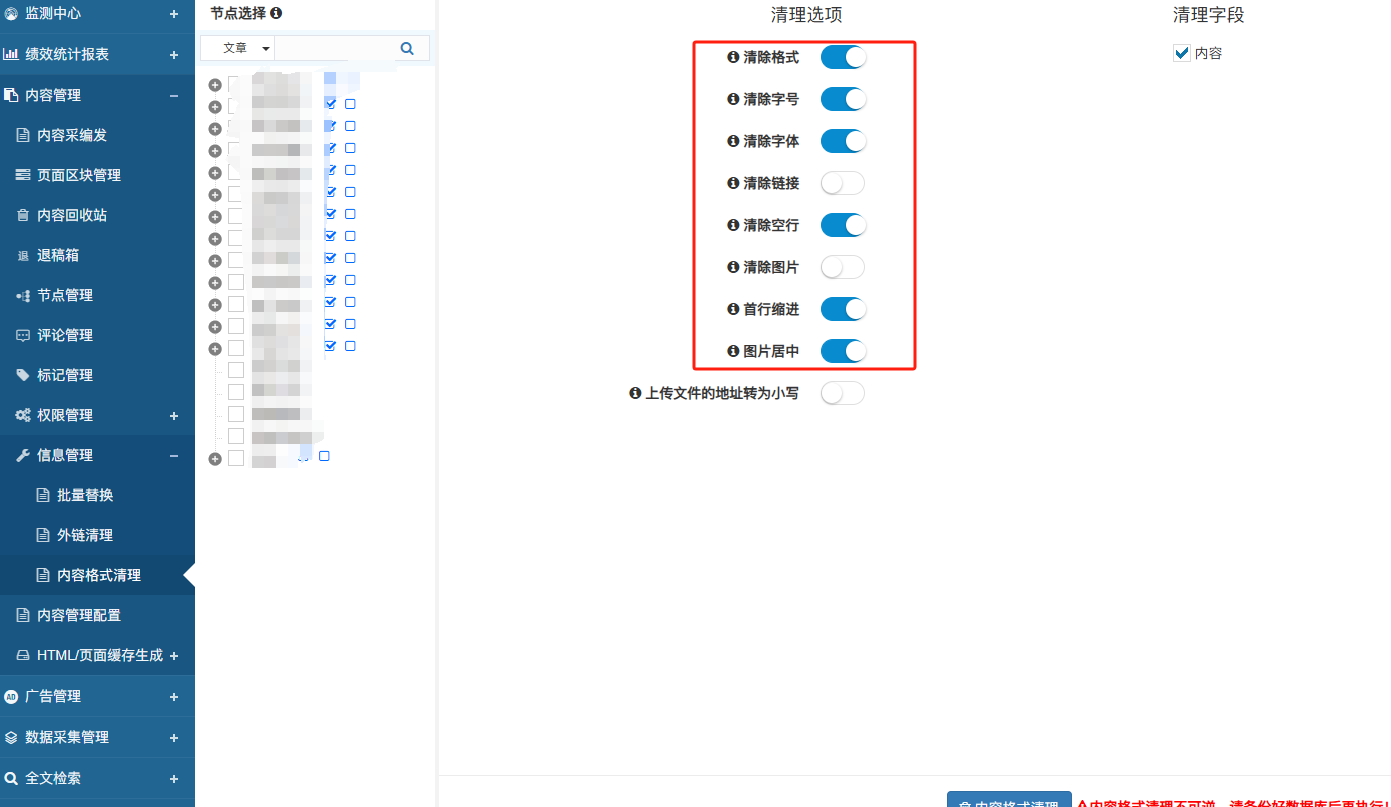The height and width of the screenshot is (807, 1391).
Task: Click the info icon next to 清除链接
Action: pyautogui.click(x=733, y=184)
